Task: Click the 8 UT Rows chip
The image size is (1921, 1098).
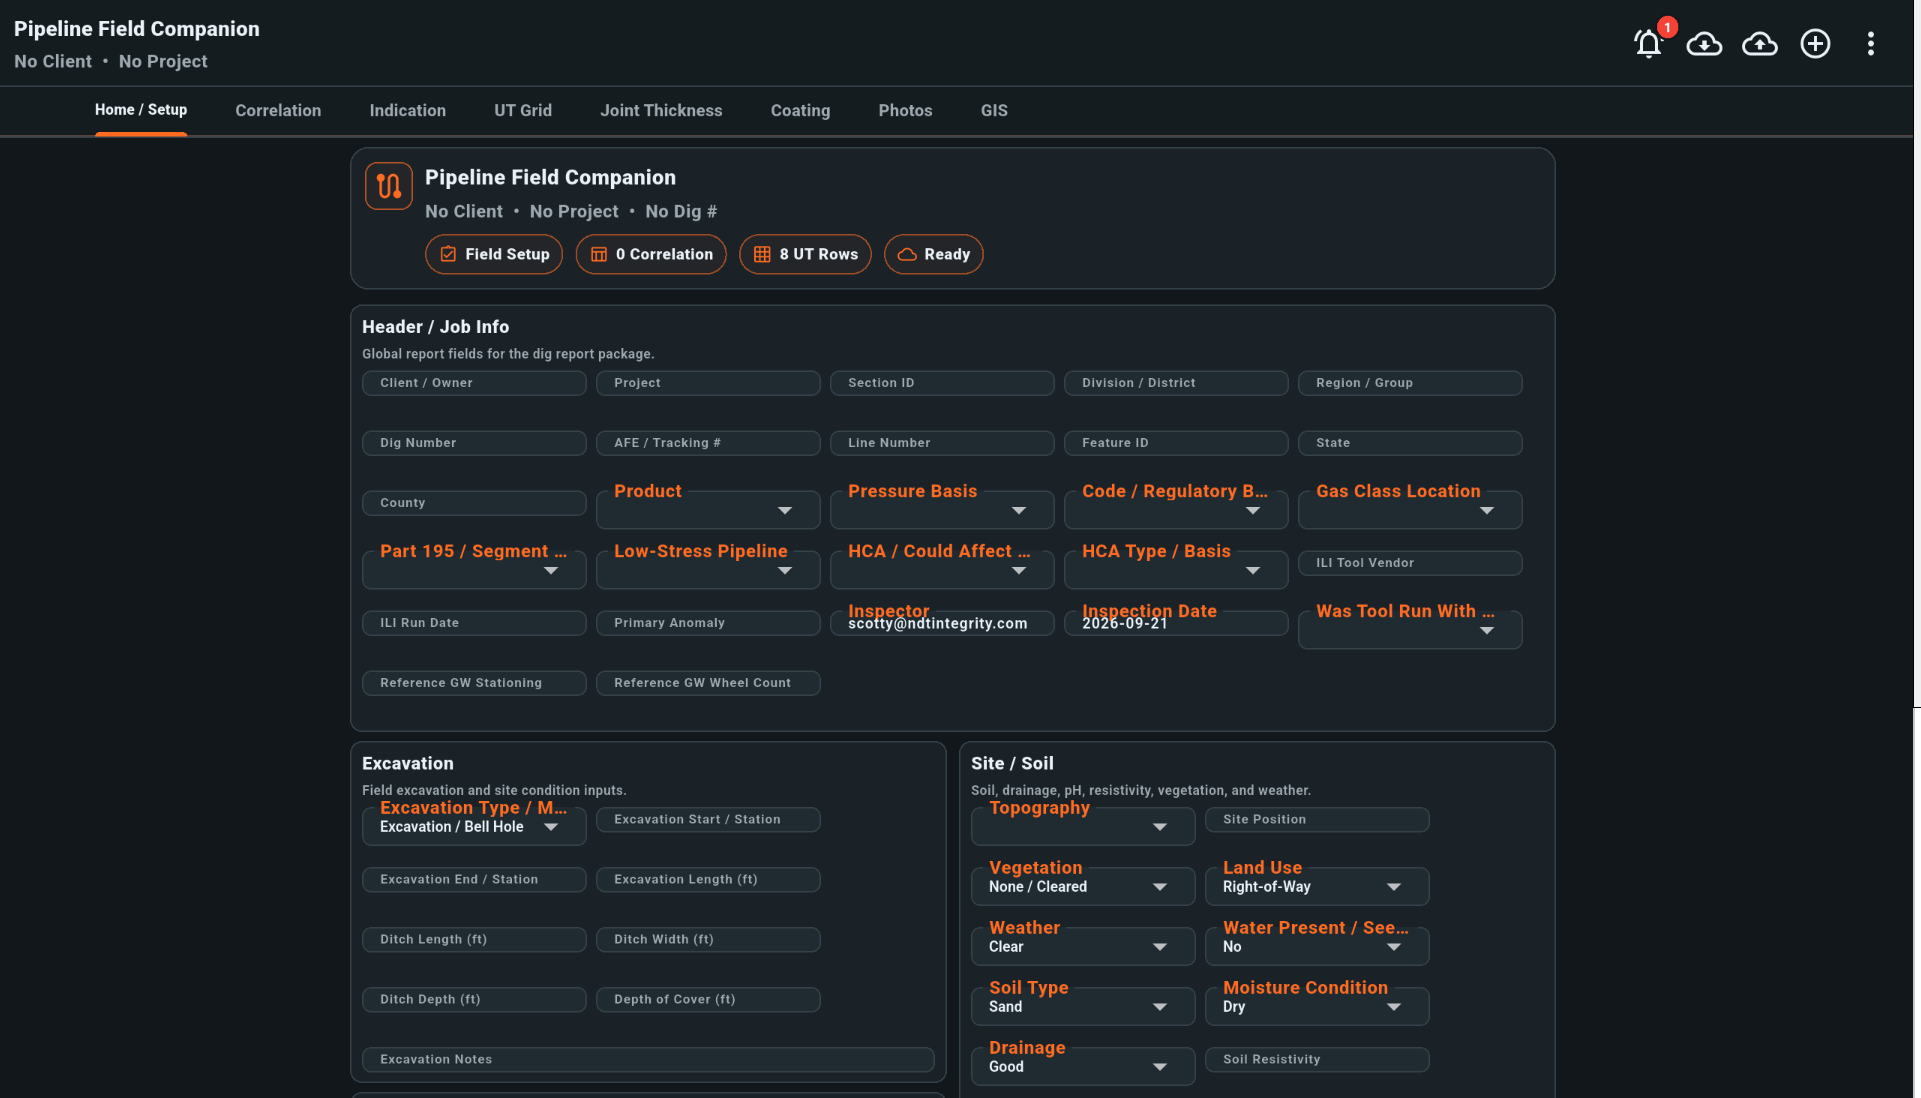Action: point(805,254)
